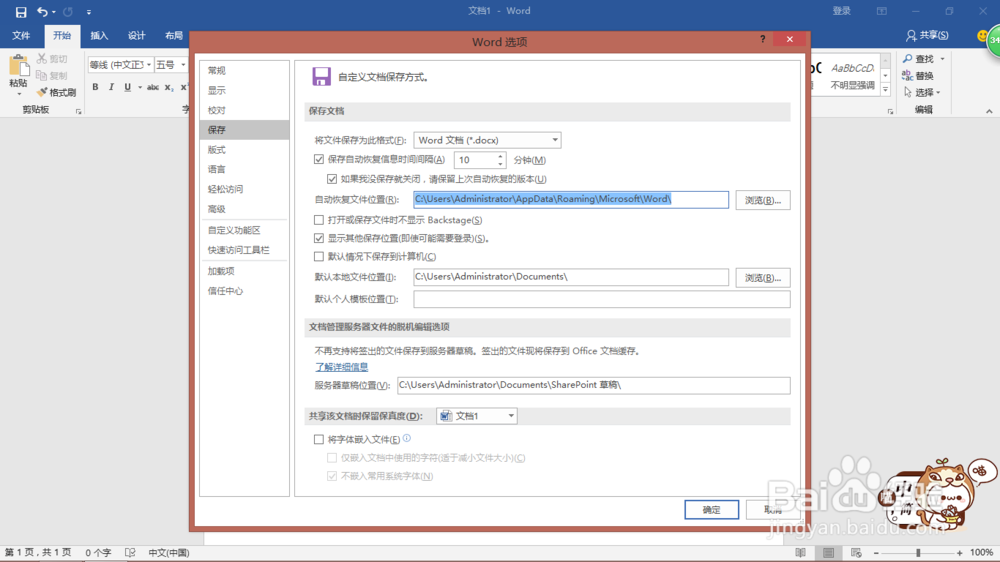Collapse the ribbon with the caret icon
Viewport: 1000px width, 562px height.
tap(989, 111)
